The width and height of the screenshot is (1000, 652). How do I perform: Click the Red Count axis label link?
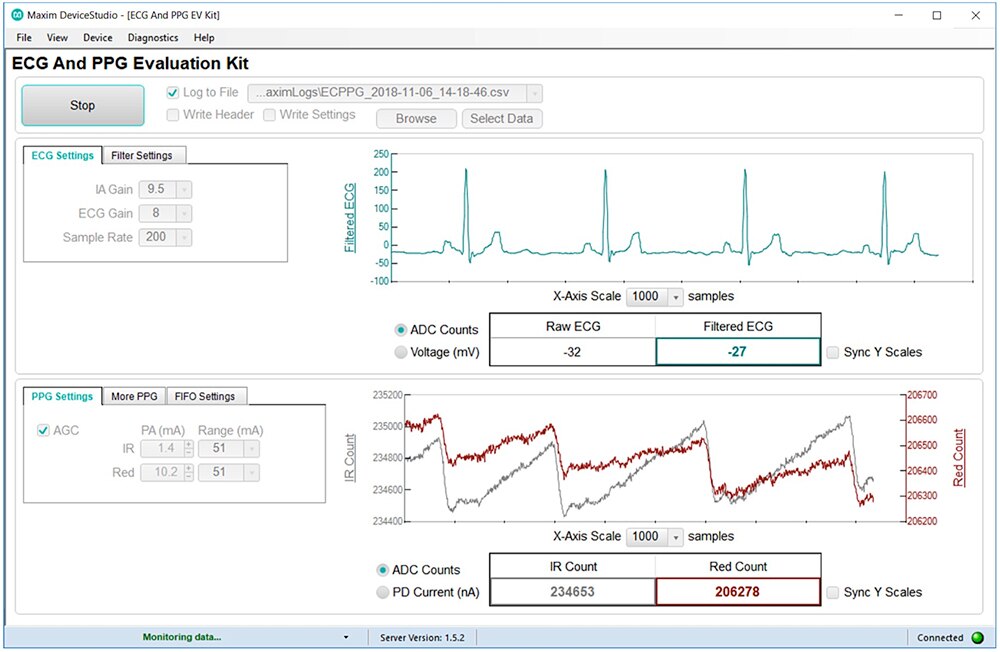coord(959,457)
